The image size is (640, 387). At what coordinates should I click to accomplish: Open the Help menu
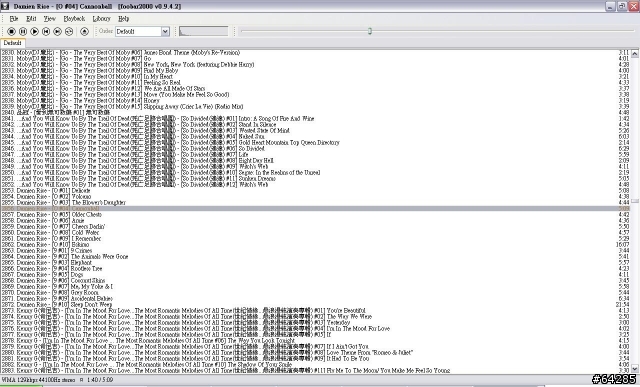[123, 19]
